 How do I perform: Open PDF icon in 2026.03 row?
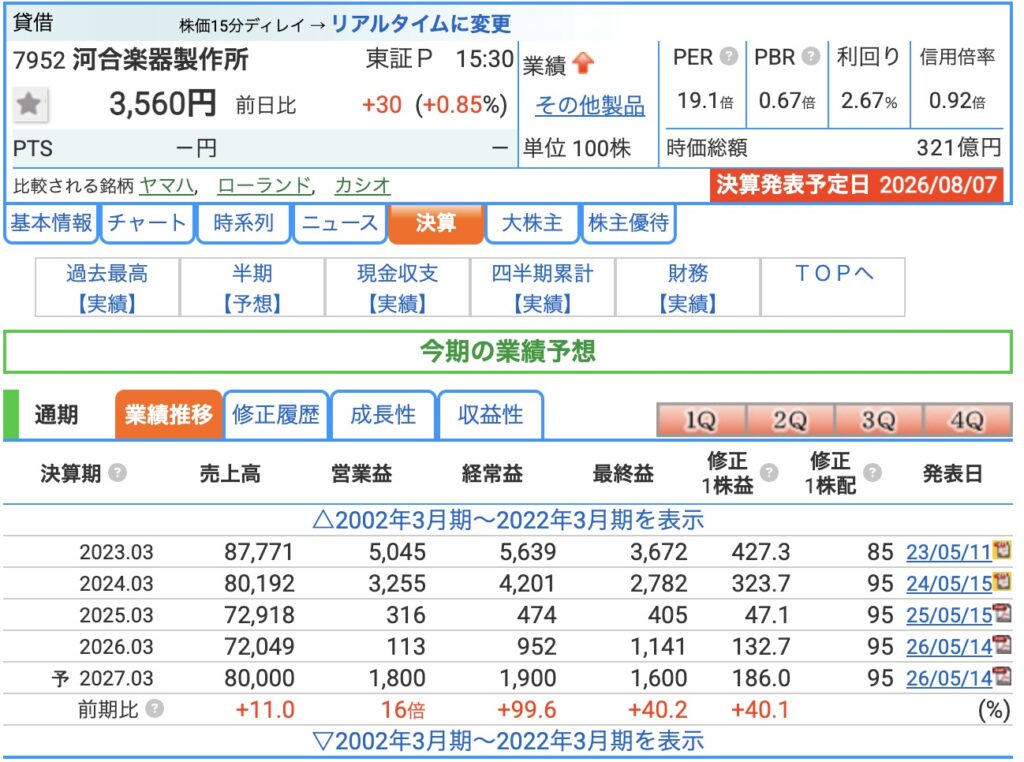[1002, 644]
